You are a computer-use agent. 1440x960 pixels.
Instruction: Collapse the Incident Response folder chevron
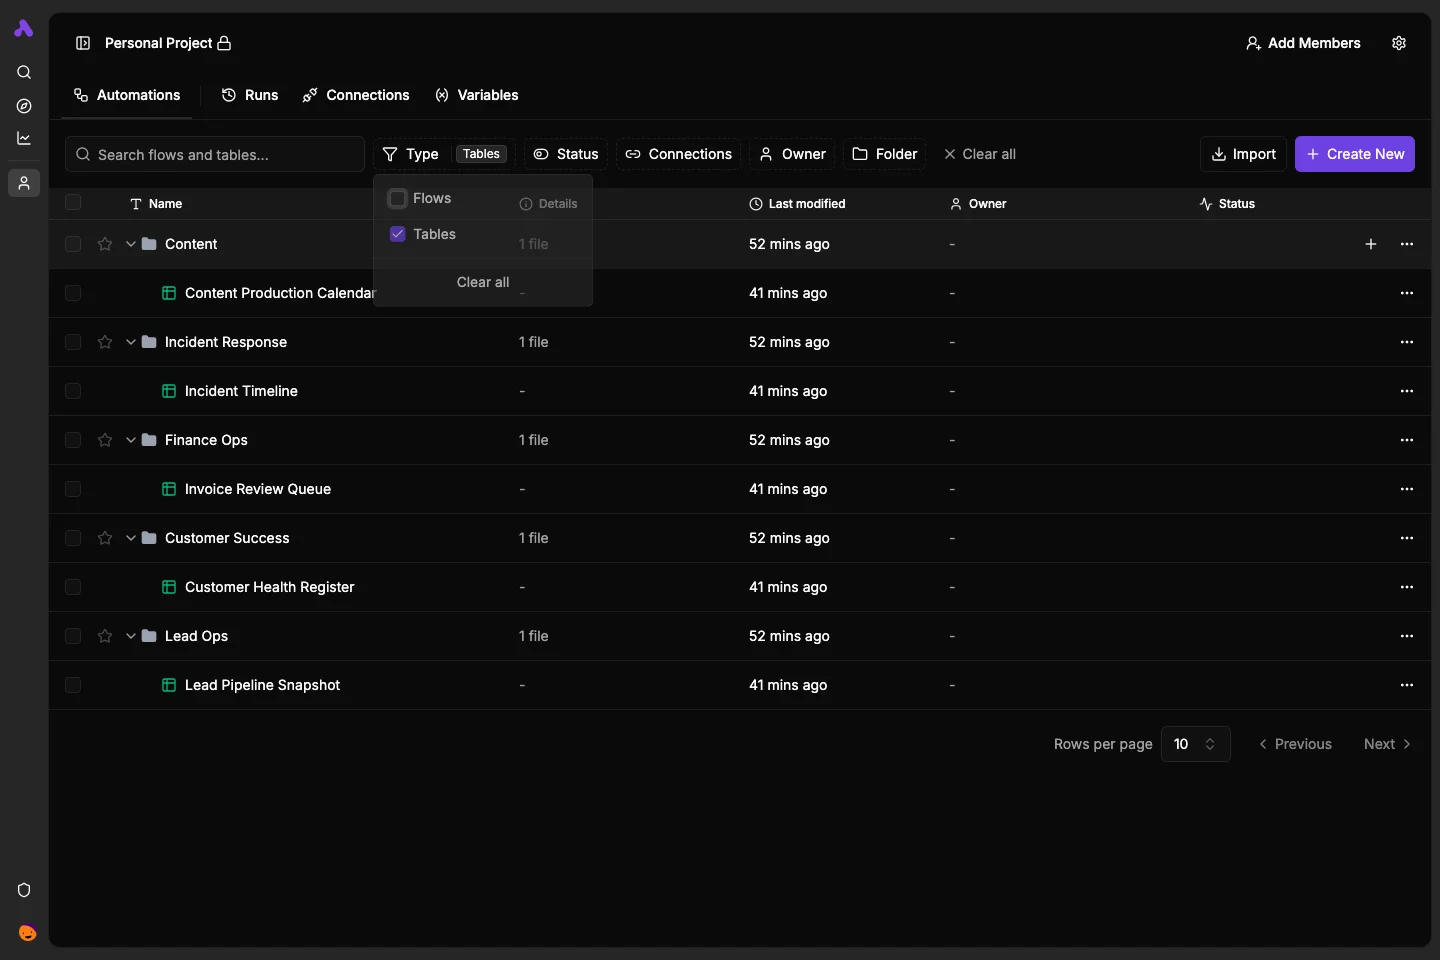point(130,342)
